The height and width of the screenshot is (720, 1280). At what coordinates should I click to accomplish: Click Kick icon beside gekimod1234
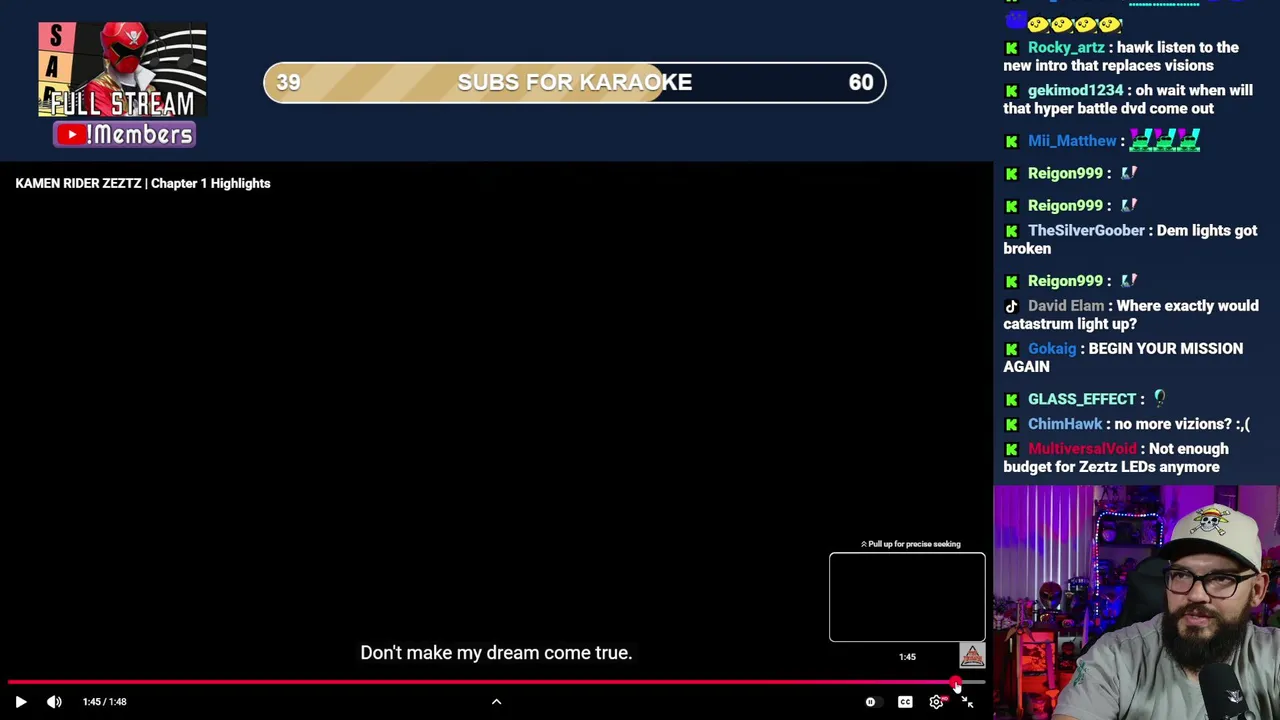1011,91
